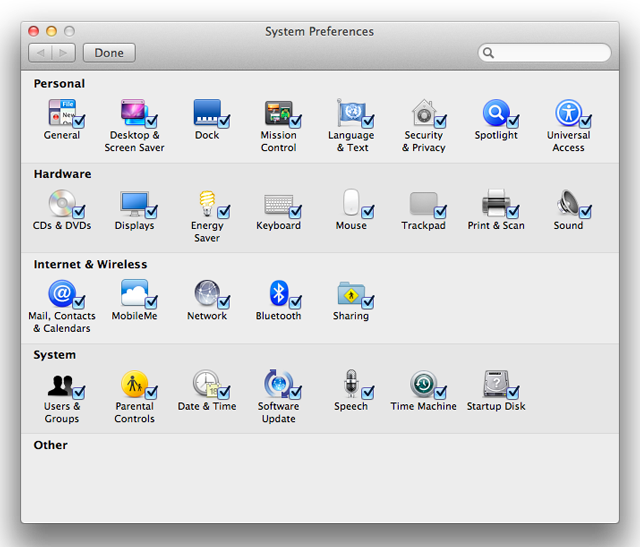Viewport: 640px width, 547px height.
Task: Select the Parental Controls icon
Action: click(x=134, y=384)
